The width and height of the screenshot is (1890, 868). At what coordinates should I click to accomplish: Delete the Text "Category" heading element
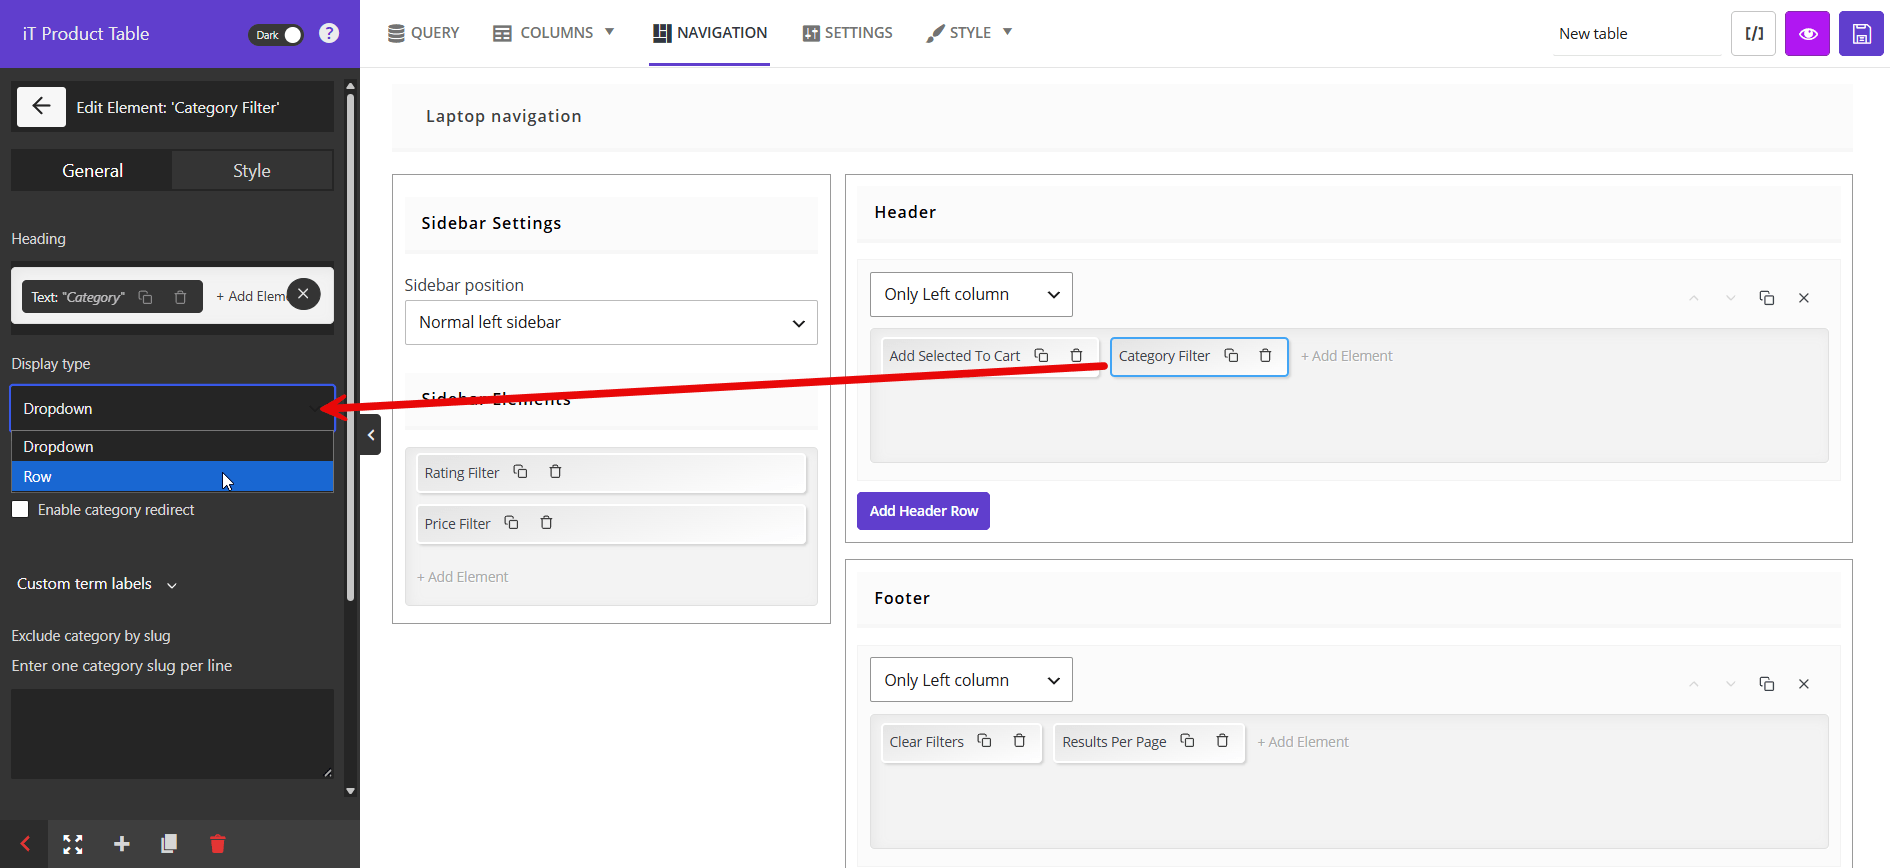click(180, 297)
